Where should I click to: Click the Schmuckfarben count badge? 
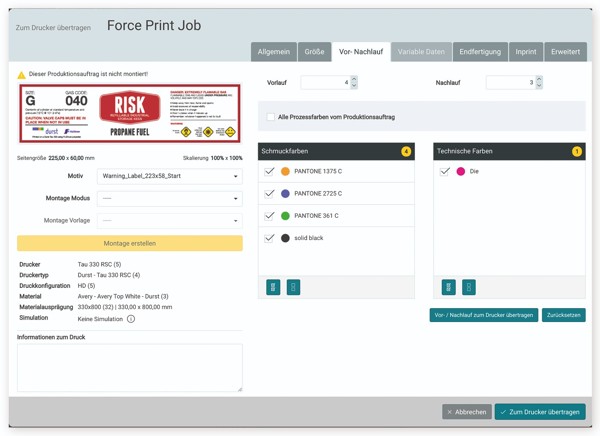coord(406,151)
